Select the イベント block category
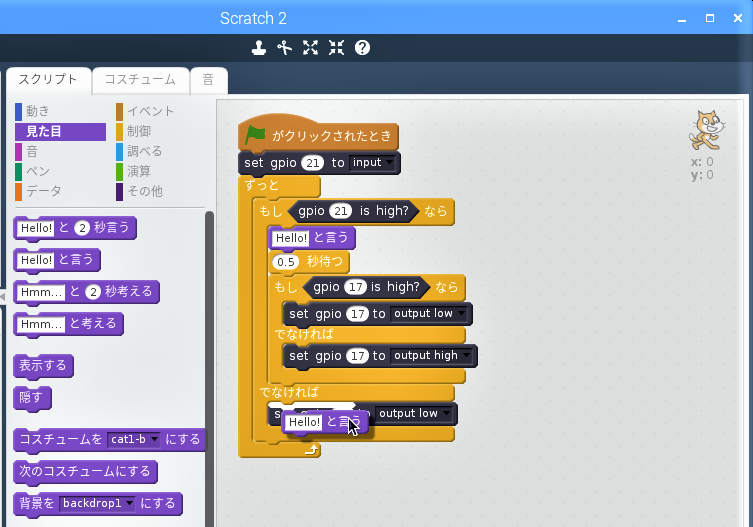The image size is (753, 527). pos(145,111)
